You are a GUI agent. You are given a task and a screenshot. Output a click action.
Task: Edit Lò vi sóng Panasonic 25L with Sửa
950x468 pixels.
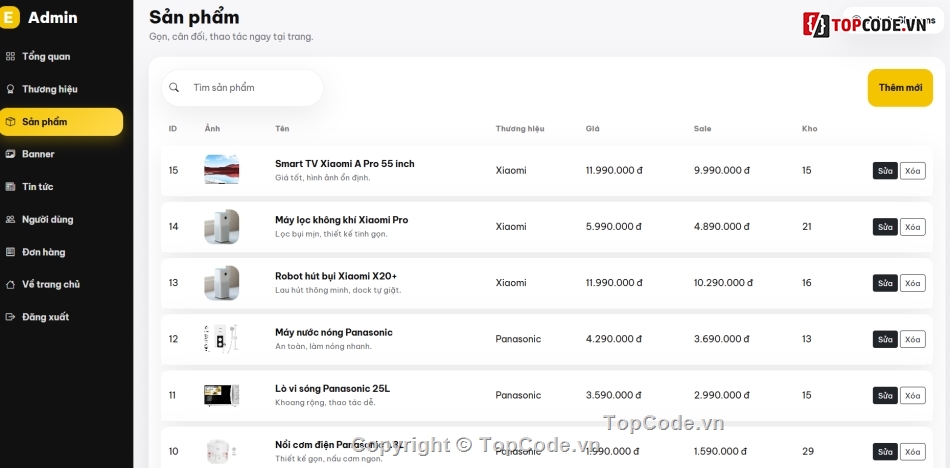point(885,396)
